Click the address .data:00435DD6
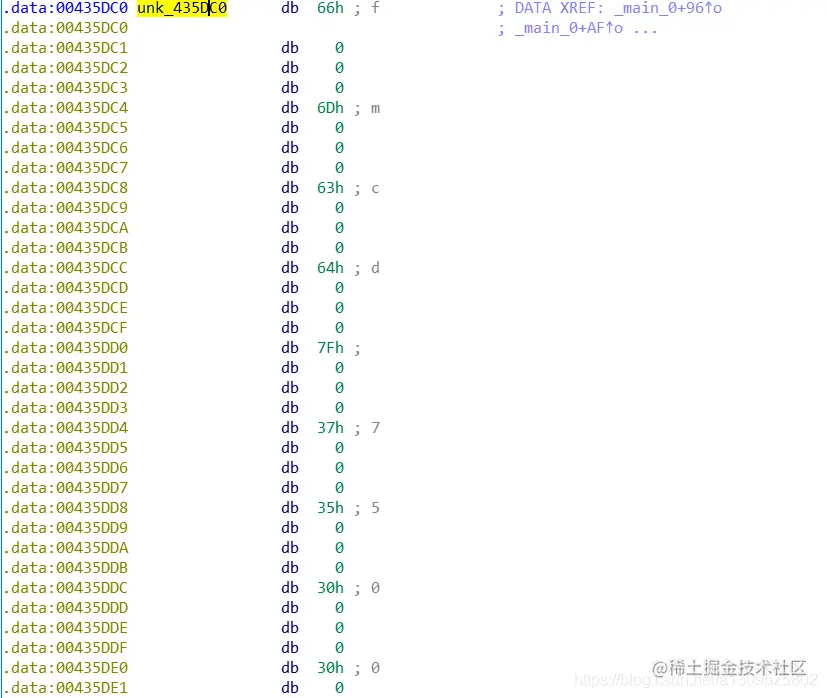The width and height of the screenshot is (827, 698). pyautogui.click(x=65, y=468)
